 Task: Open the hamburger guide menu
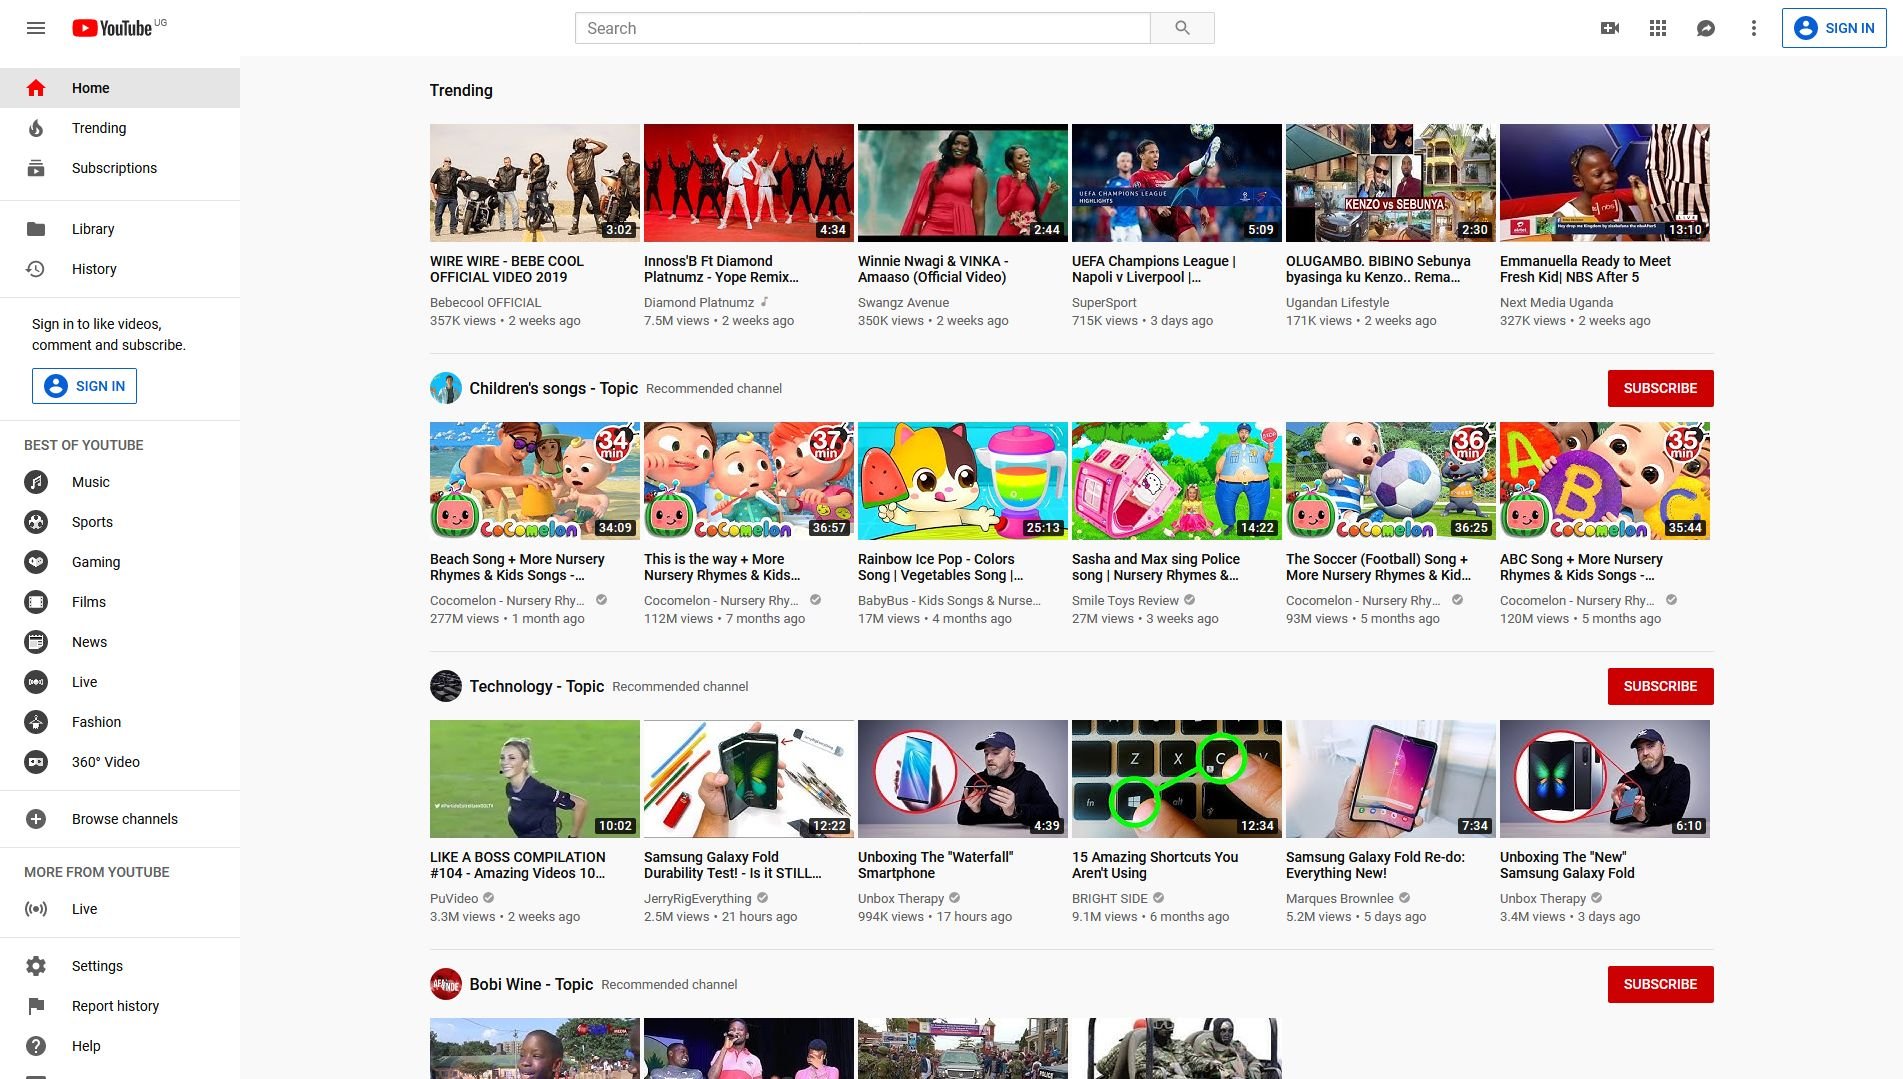tap(36, 28)
